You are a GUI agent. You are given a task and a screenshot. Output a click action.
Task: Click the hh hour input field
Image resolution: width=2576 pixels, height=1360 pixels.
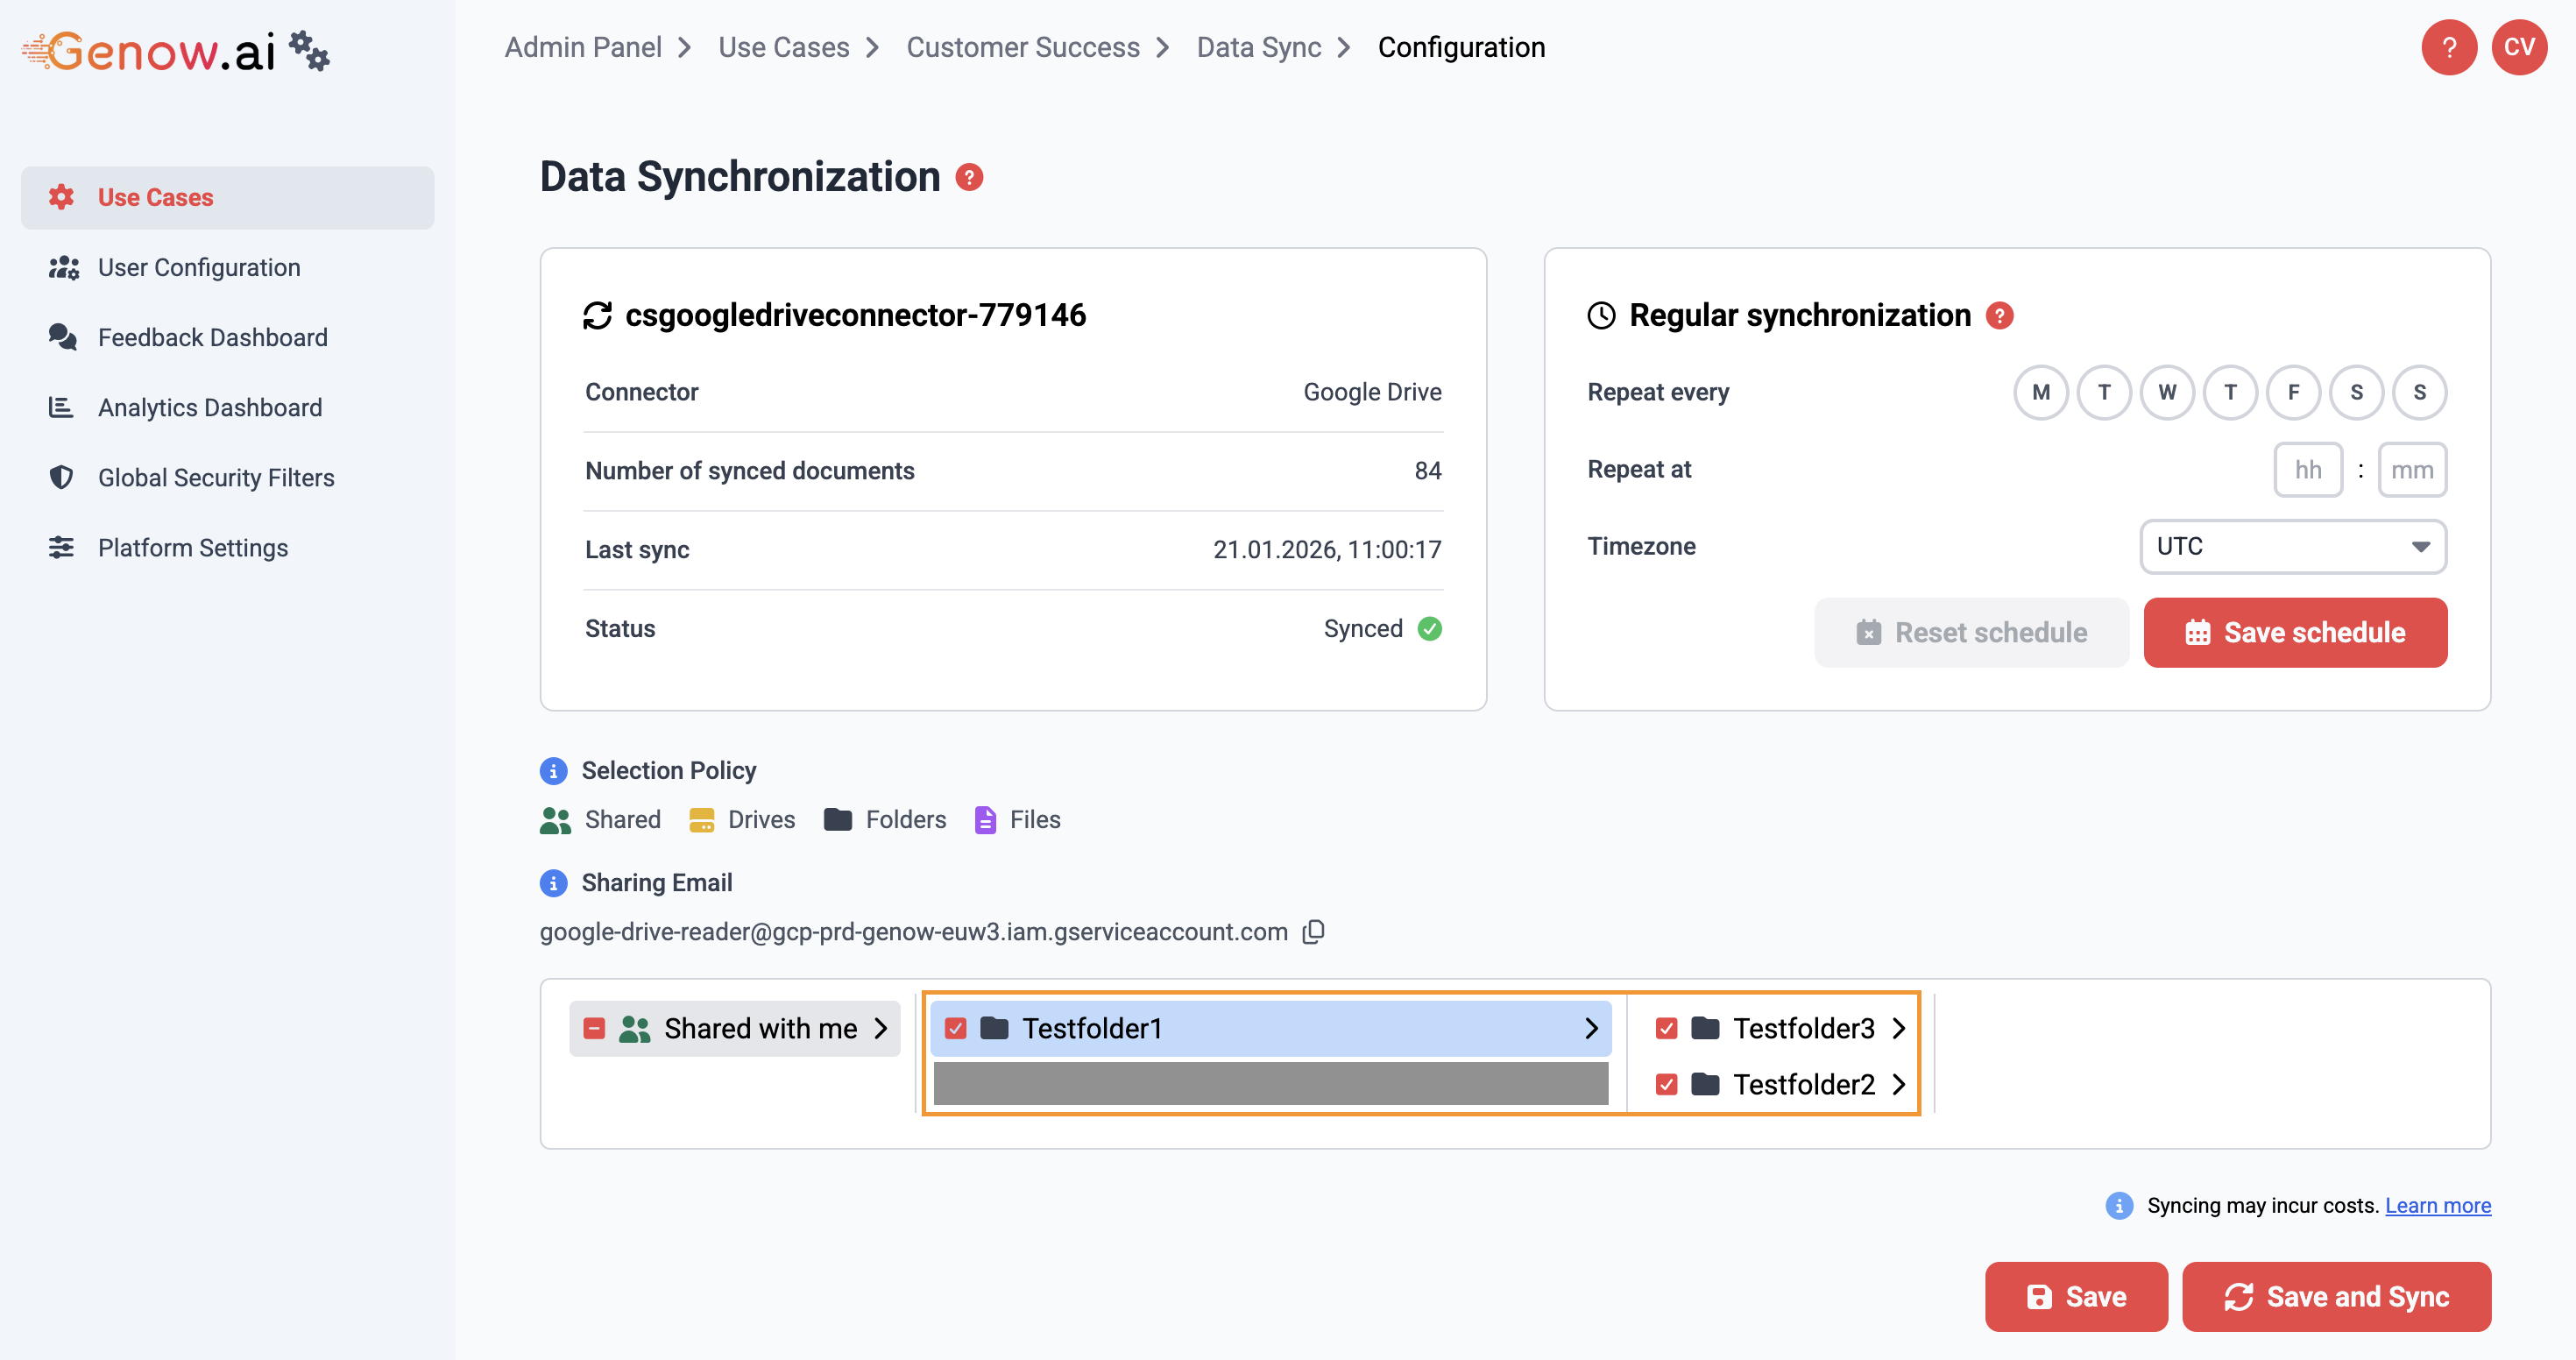tap(2307, 469)
